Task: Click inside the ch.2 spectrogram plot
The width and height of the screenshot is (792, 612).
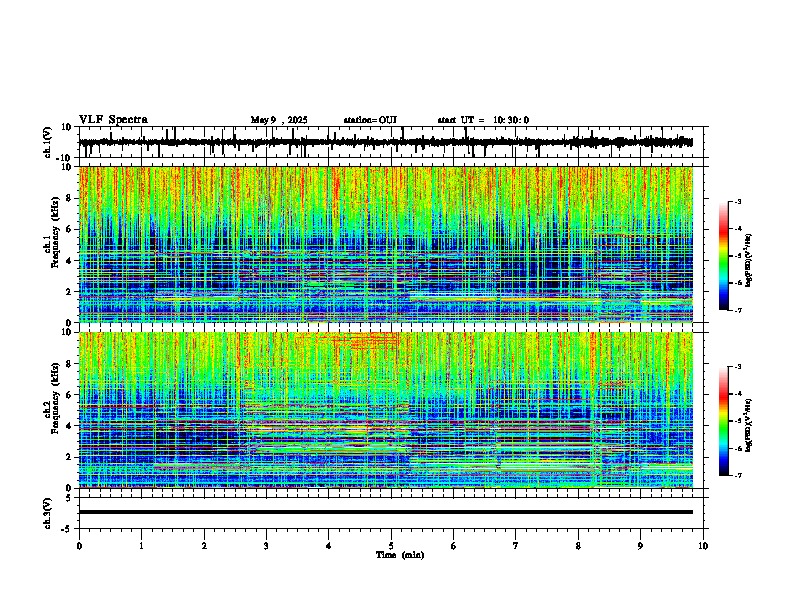Action: [x=386, y=410]
